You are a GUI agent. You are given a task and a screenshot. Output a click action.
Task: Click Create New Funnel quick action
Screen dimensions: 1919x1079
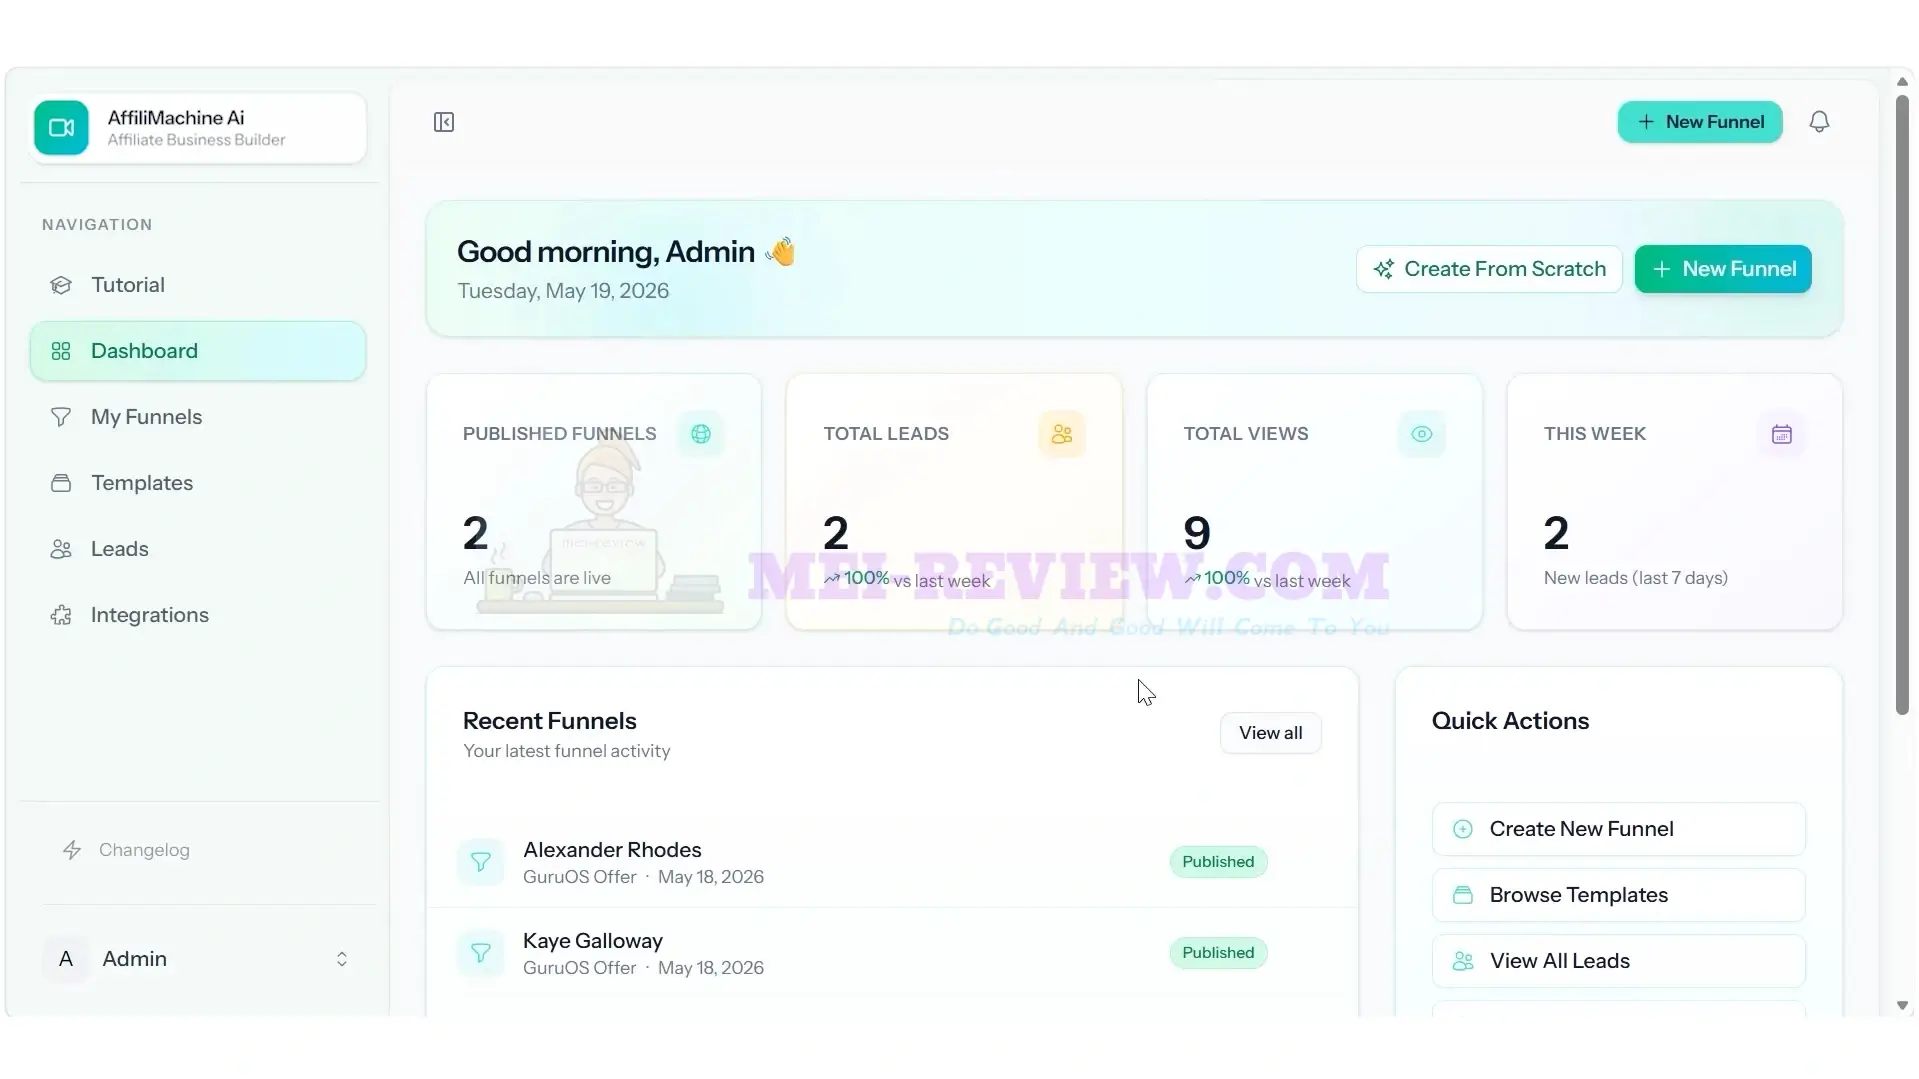(1618, 829)
